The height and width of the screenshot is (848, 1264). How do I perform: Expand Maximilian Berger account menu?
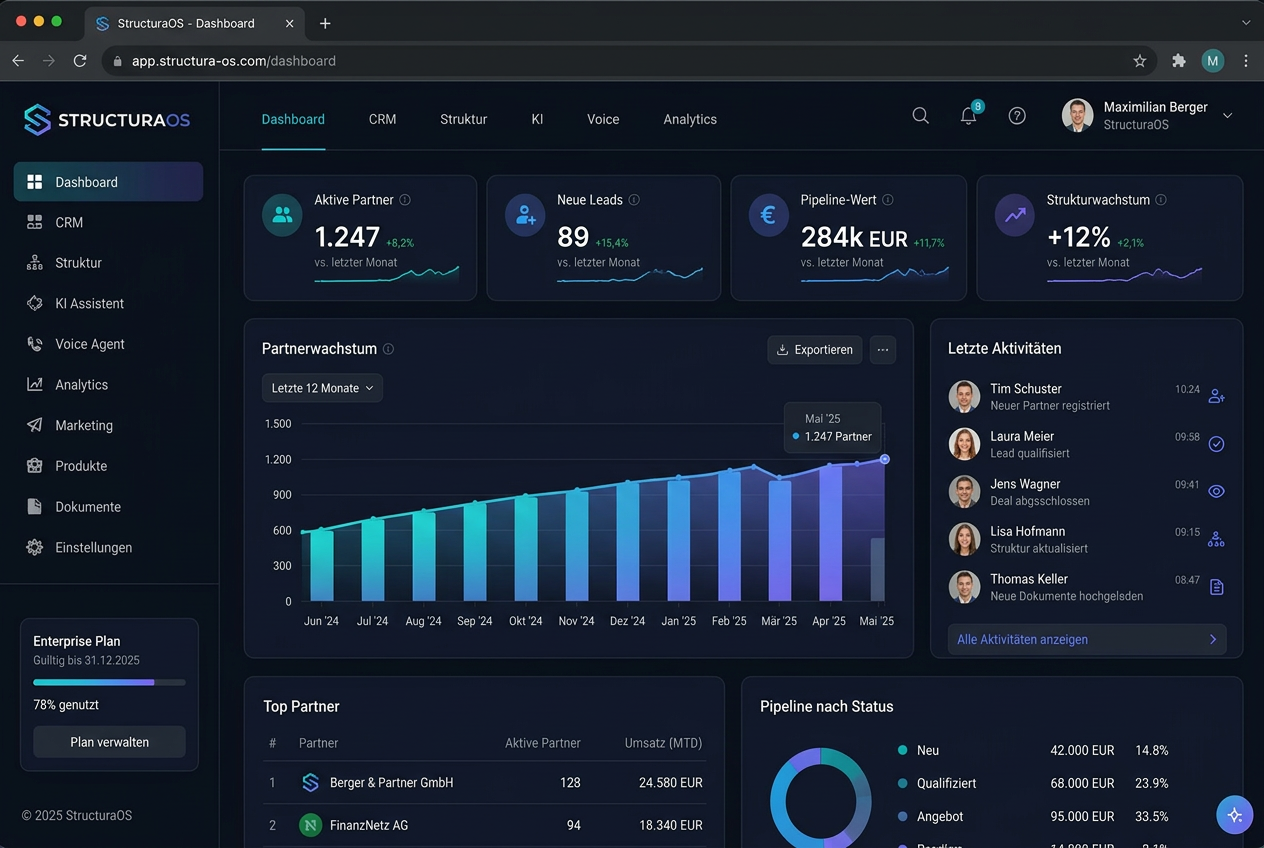[x=1228, y=116]
